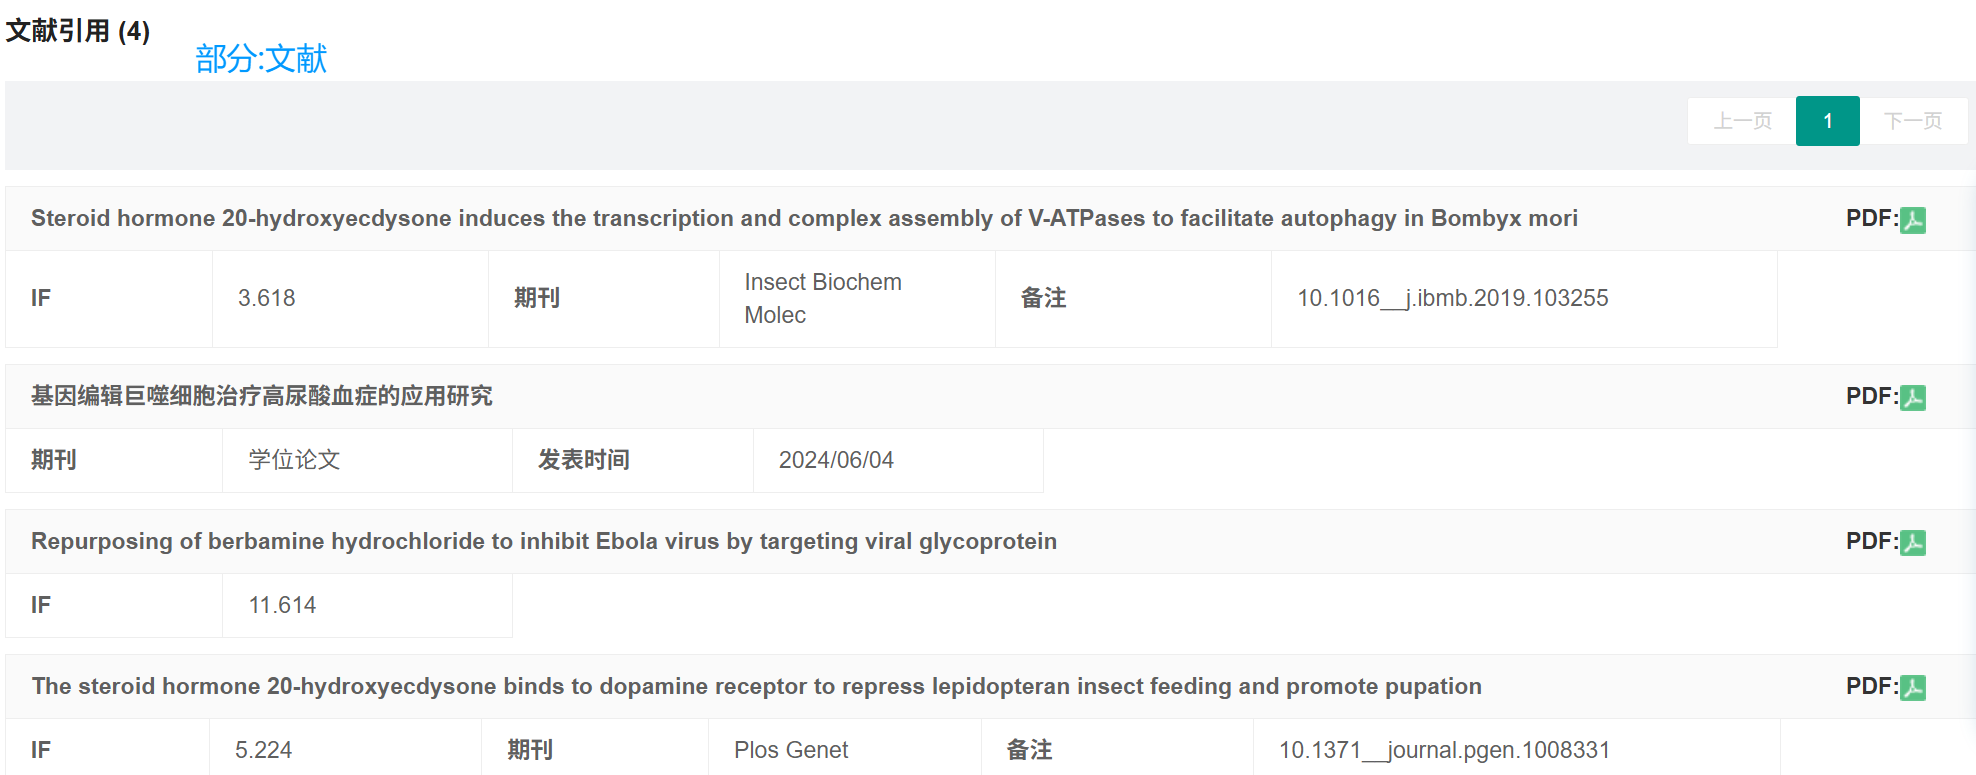Open PDF icon for V-ATPases autophagy paper
Viewport: 1976px width, 775px height.
click(x=1912, y=220)
